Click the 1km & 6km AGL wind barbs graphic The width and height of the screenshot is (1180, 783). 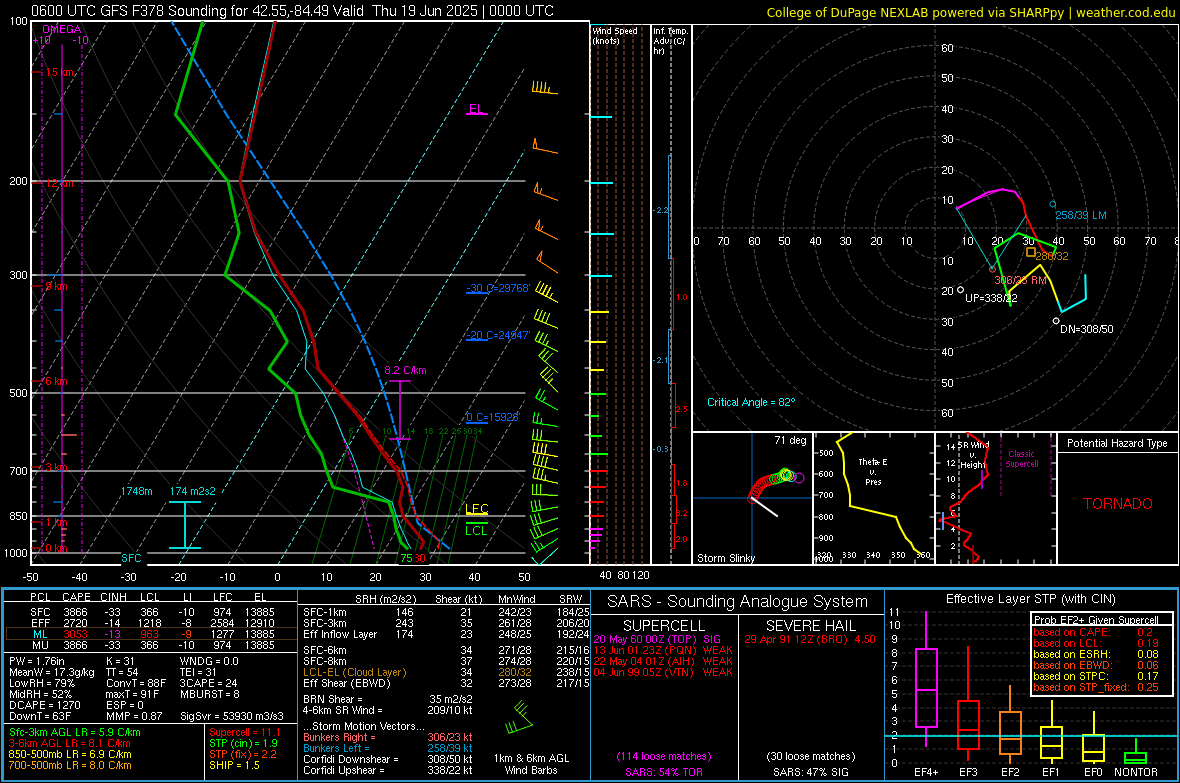519,717
